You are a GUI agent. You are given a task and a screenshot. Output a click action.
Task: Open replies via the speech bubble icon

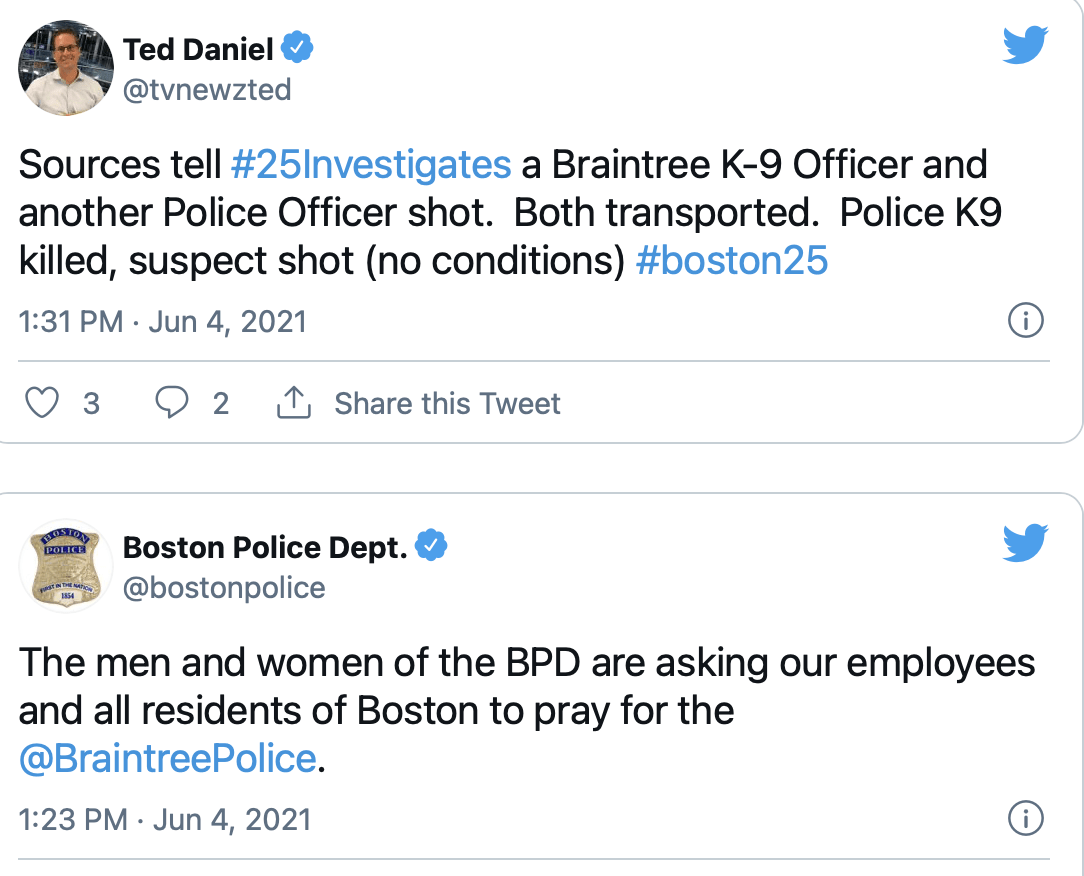point(171,402)
